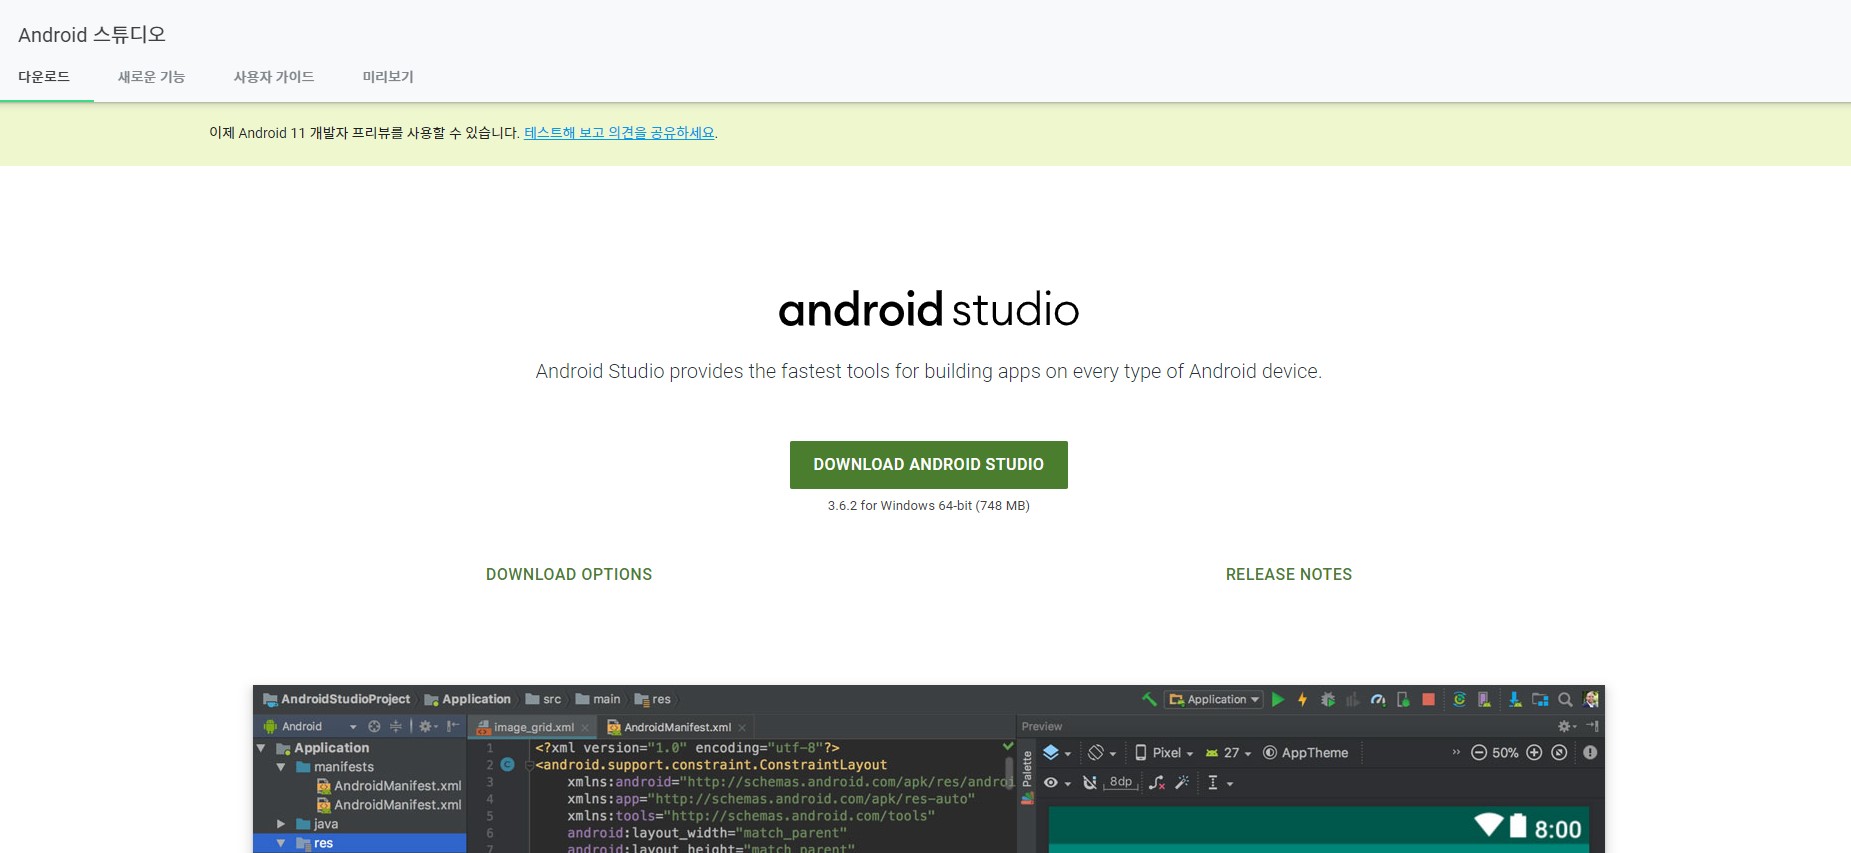
Task: Click the Project Structure icon
Action: pyautogui.click(x=1540, y=700)
